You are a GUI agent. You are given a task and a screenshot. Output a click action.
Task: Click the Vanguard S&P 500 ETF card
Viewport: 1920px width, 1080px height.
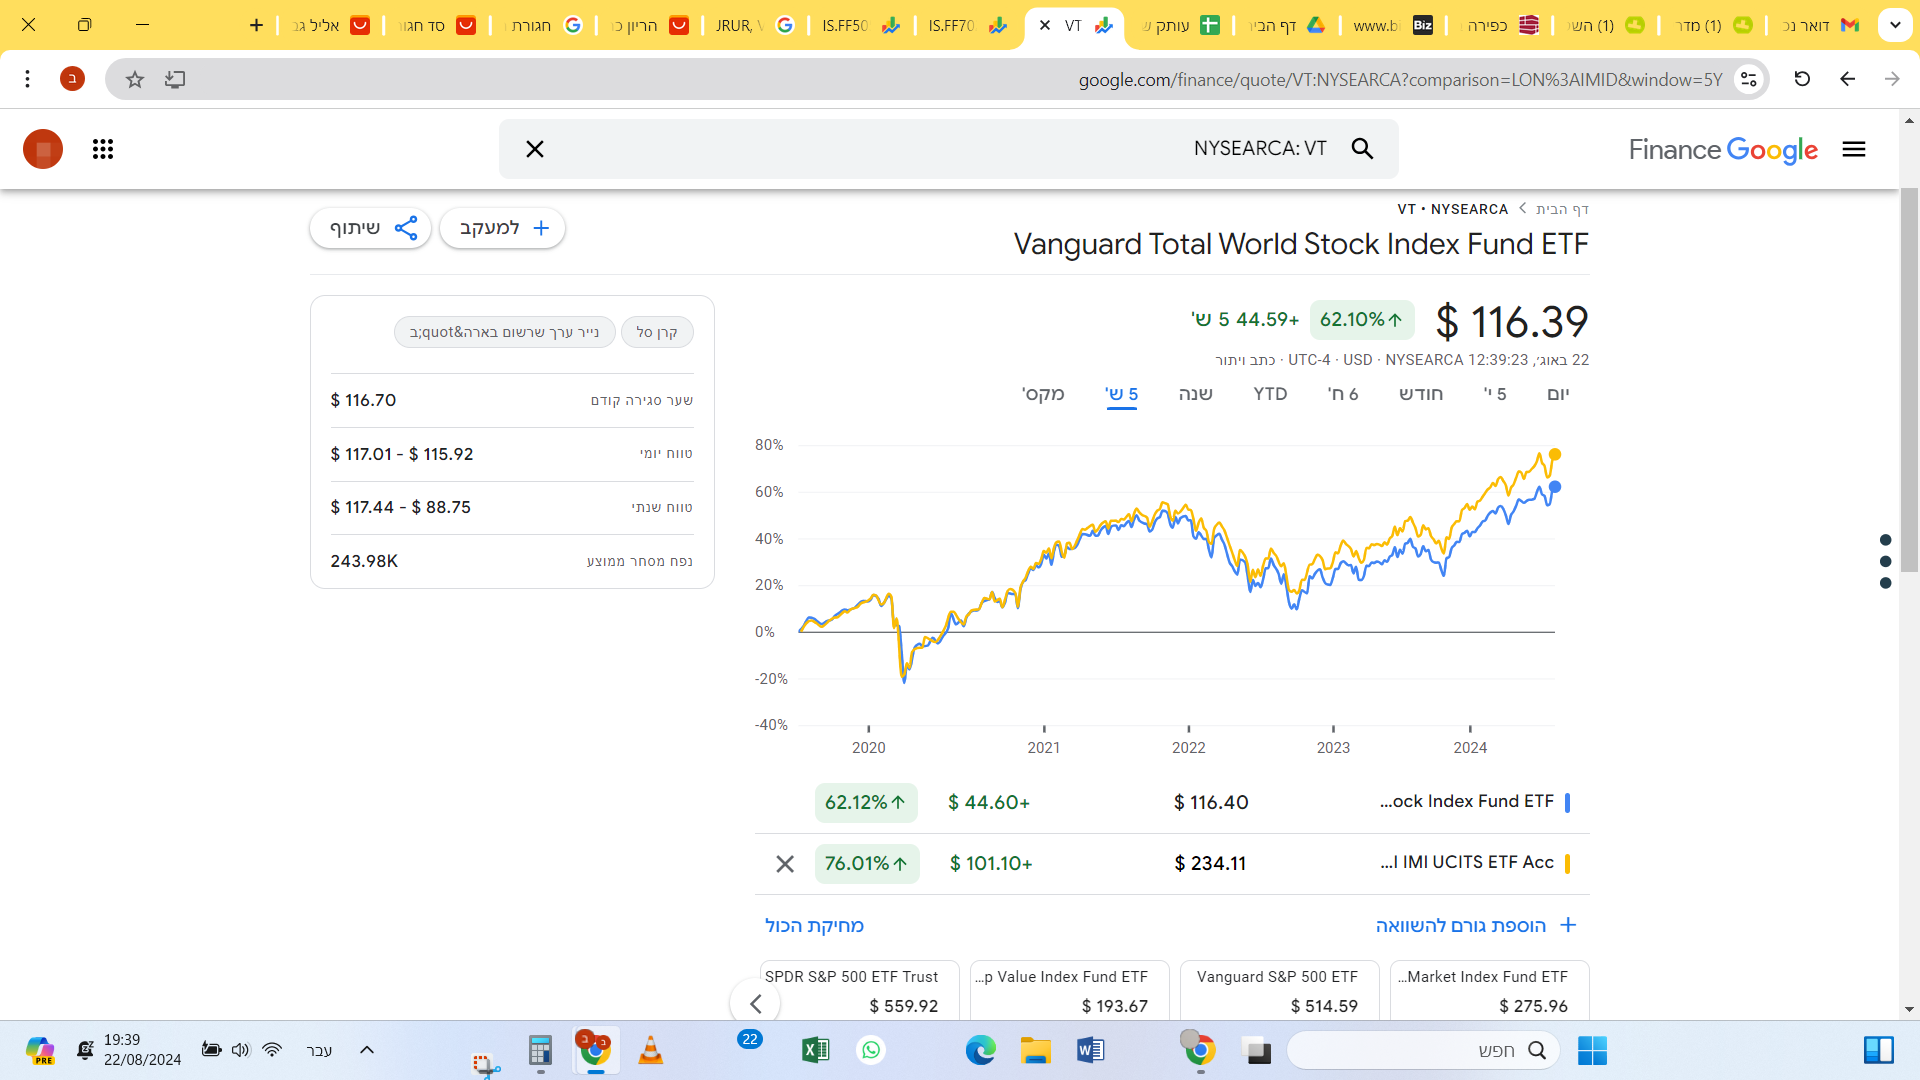pos(1279,990)
